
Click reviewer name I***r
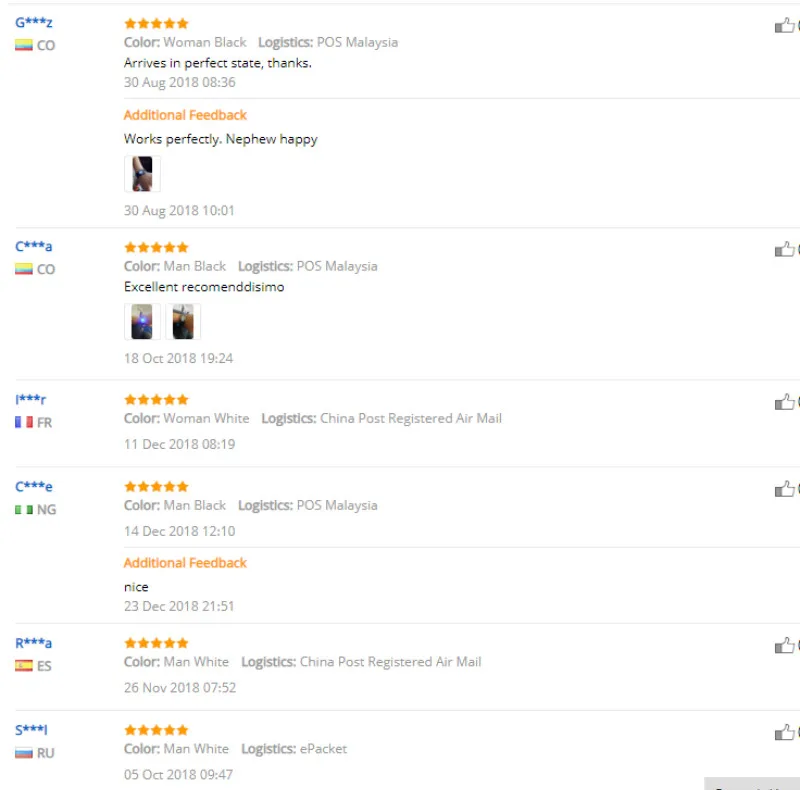[31, 399]
